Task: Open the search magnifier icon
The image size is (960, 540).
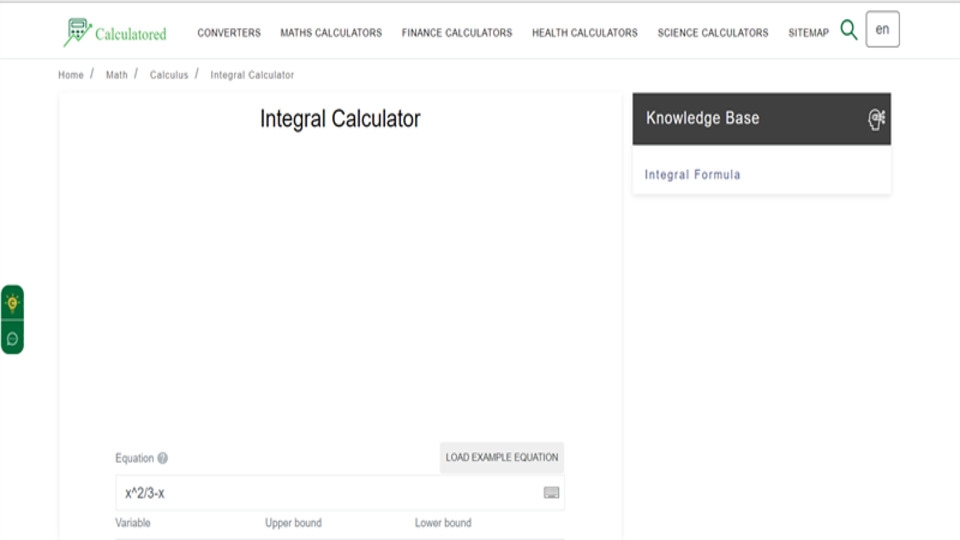Action: (x=849, y=29)
